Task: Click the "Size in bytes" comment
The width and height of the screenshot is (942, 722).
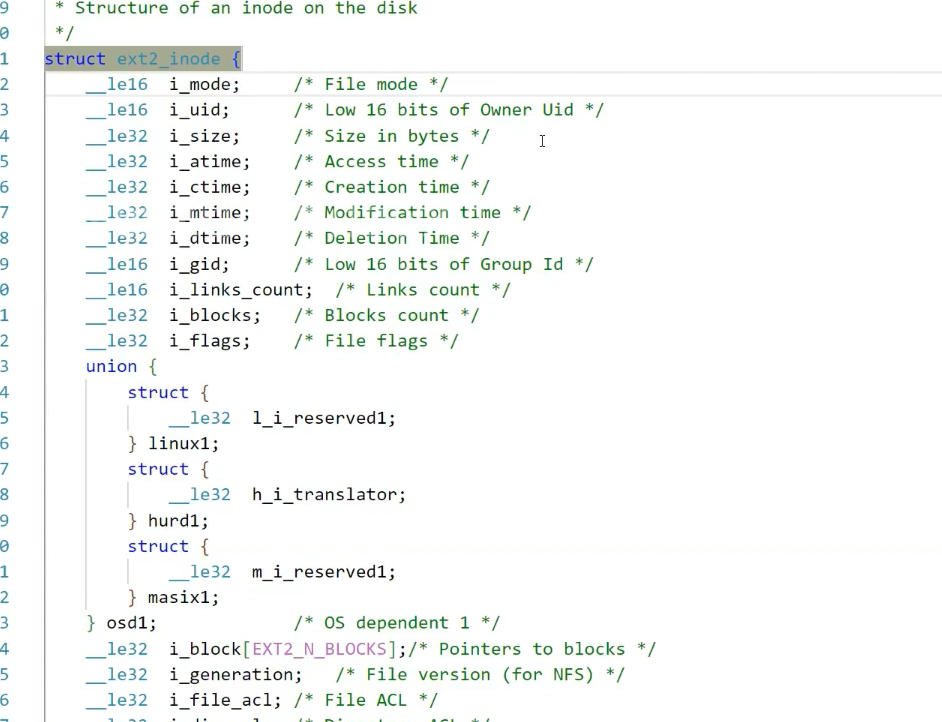Action: pyautogui.click(x=392, y=136)
